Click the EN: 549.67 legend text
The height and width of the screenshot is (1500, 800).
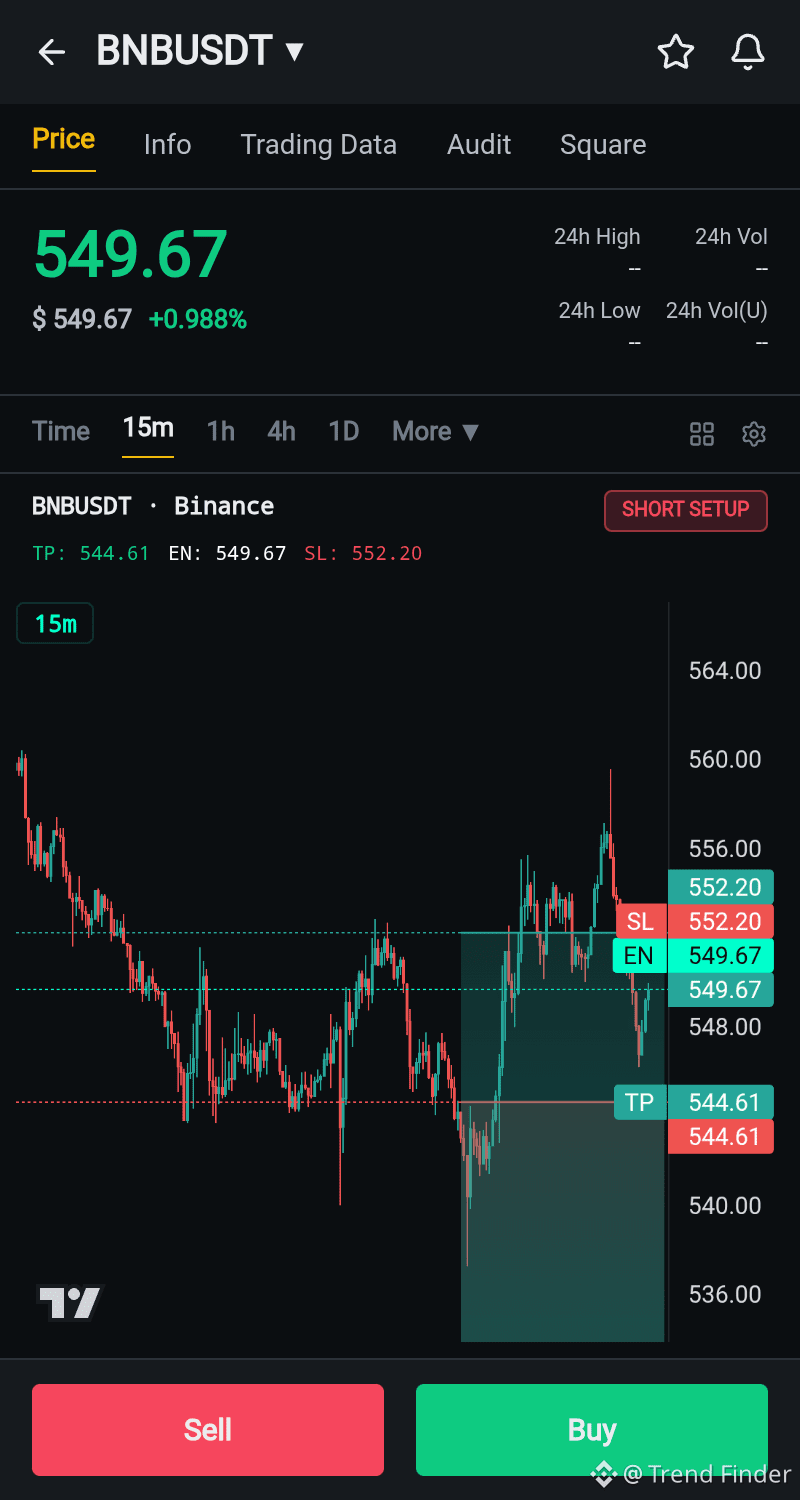tap(227, 553)
